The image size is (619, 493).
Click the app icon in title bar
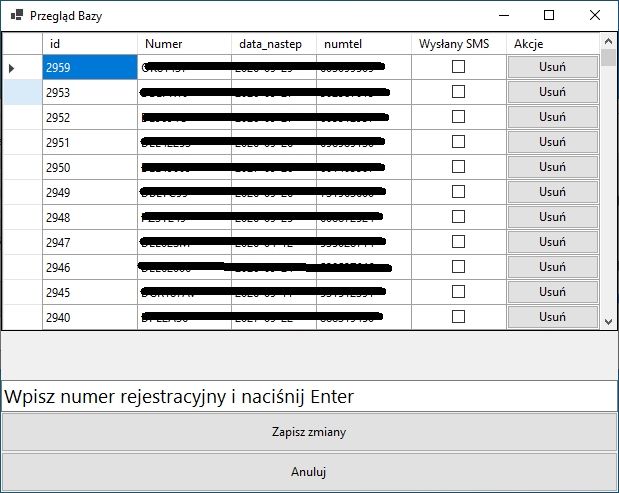[x=15, y=16]
